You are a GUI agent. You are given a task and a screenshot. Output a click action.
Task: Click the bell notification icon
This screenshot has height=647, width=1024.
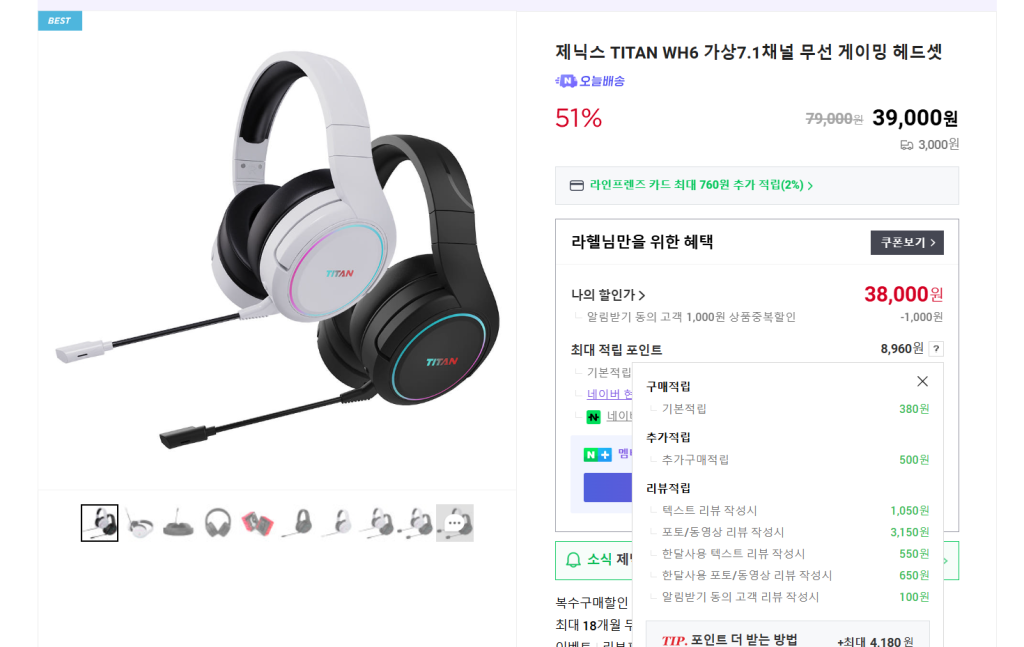pos(573,560)
